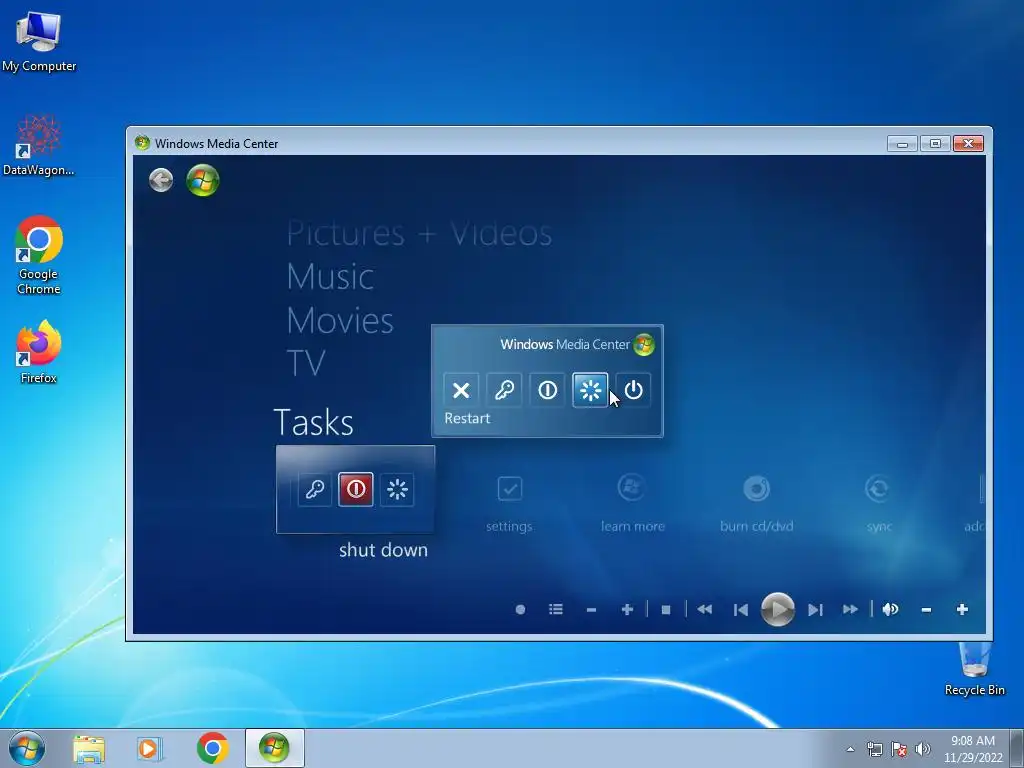Select the Music menu item
Viewport: 1024px width, 768px height.
[330, 276]
